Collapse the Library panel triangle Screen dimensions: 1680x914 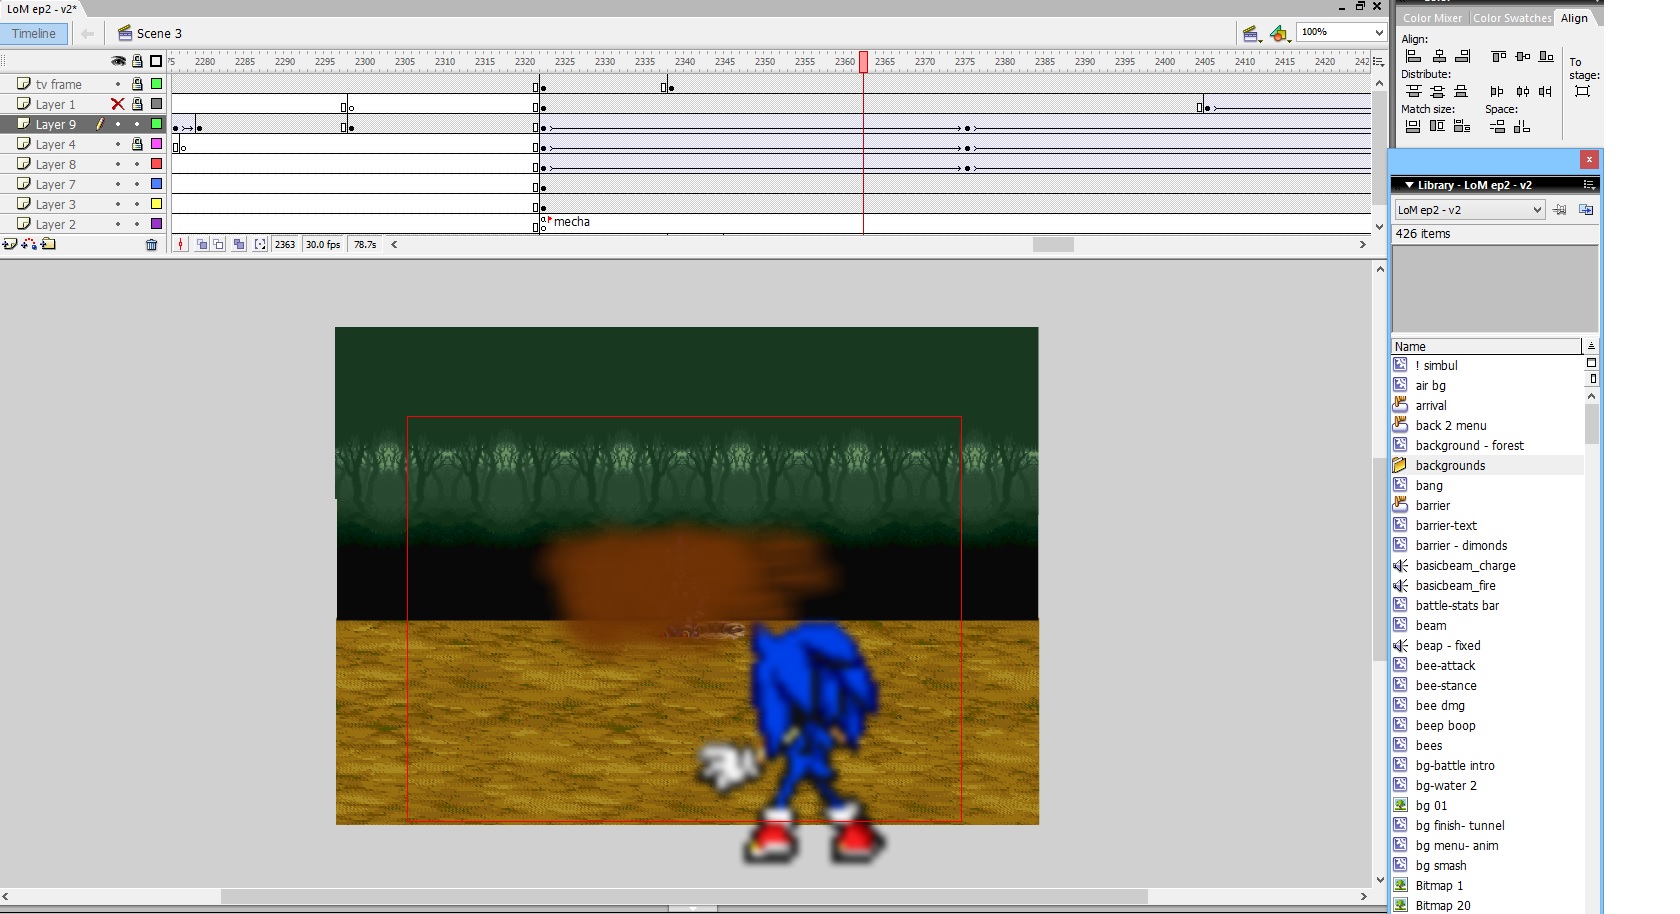(x=1409, y=185)
